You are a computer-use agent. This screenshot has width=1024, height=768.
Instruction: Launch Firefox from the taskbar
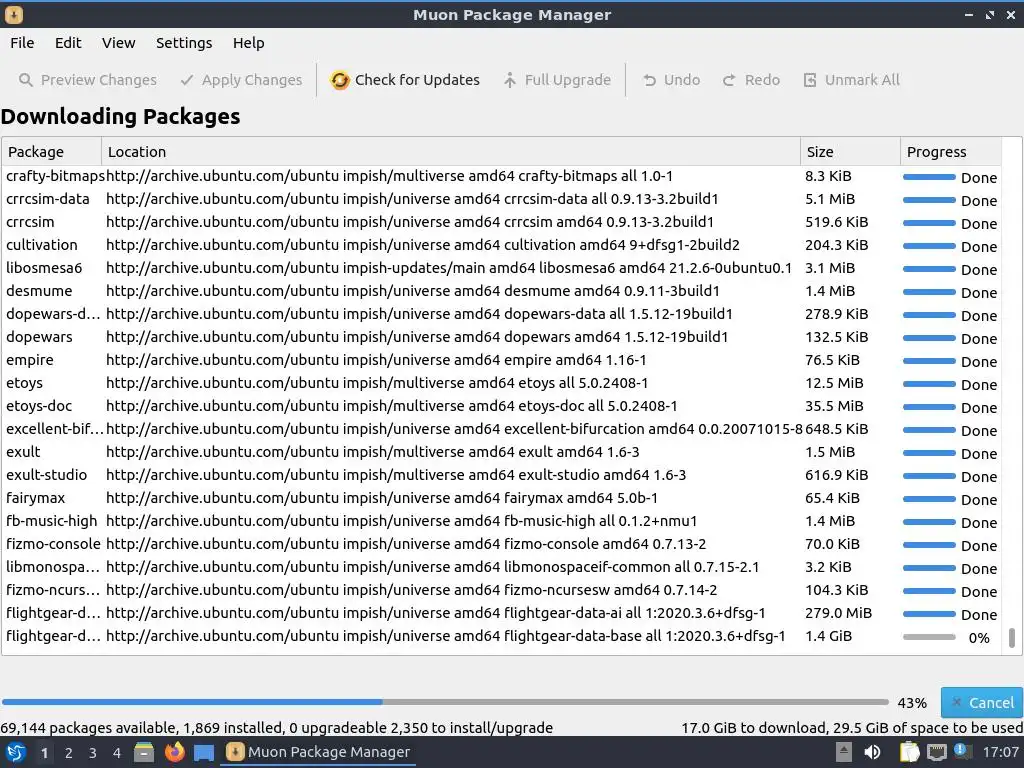[174, 753]
